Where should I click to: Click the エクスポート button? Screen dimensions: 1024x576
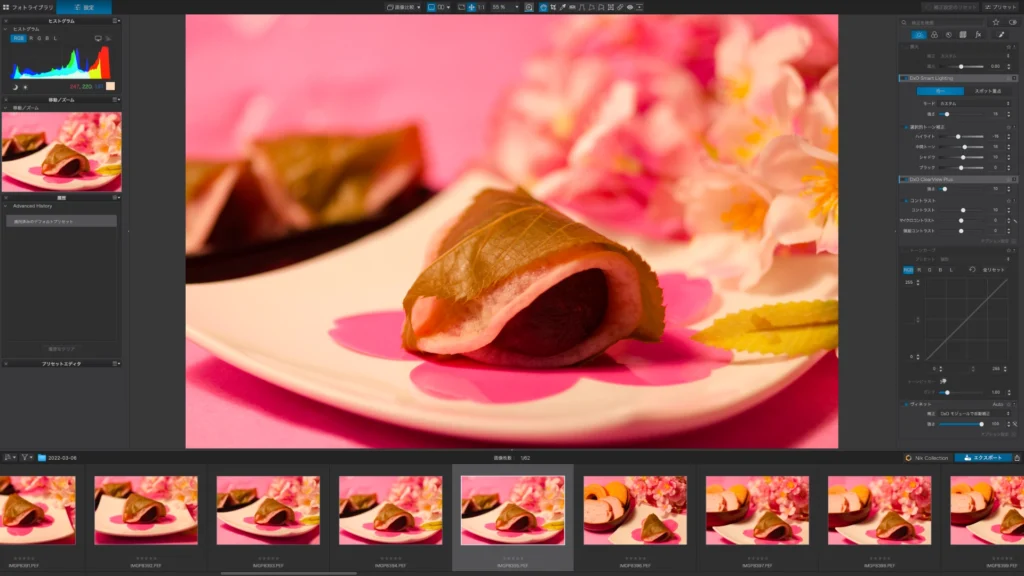(x=982, y=457)
